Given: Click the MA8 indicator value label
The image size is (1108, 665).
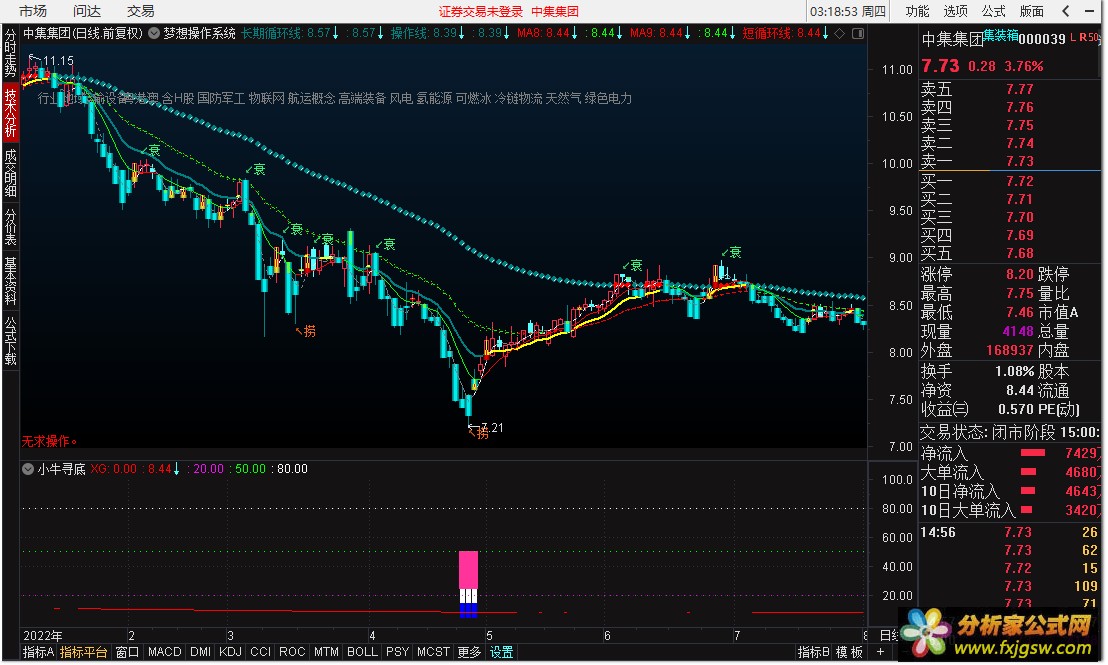Looking at the screenshot, I should point(548,33).
